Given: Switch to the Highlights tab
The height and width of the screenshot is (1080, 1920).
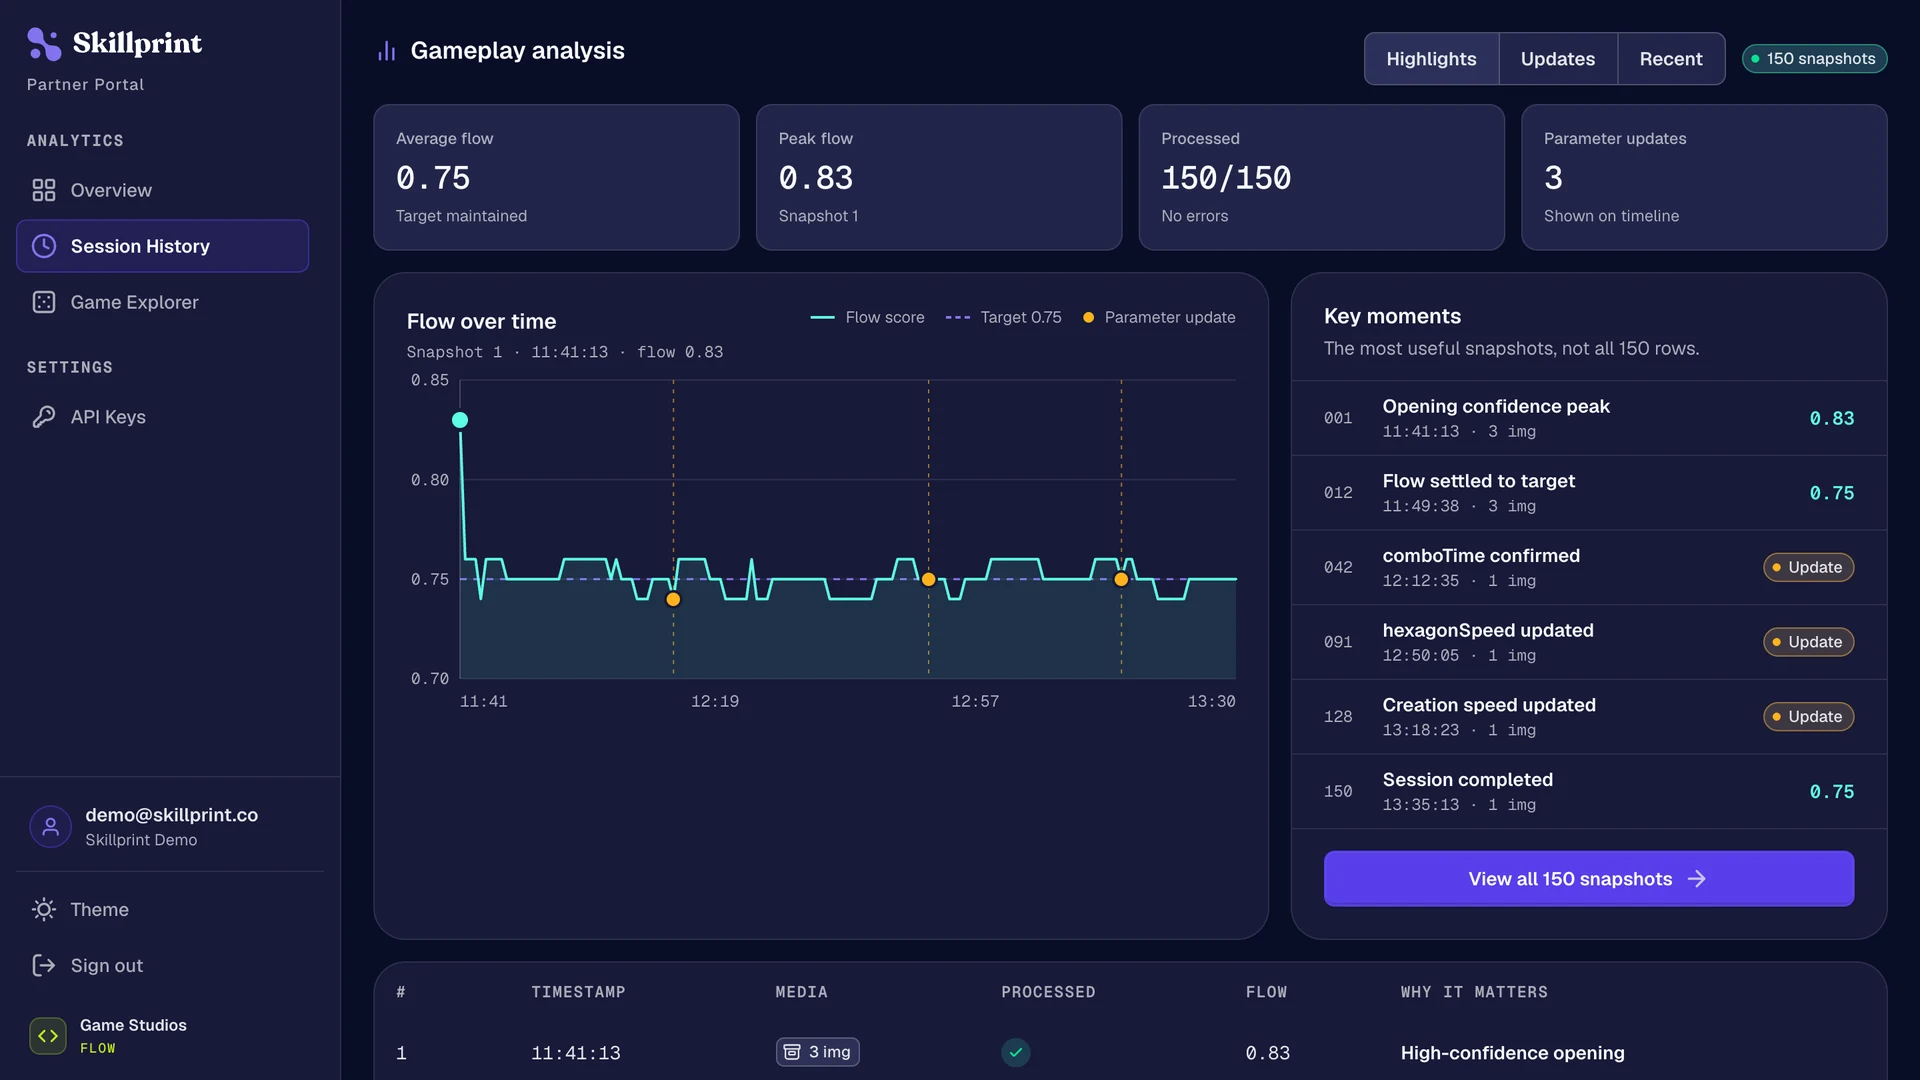Looking at the screenshot, I should click(1431, 59).
